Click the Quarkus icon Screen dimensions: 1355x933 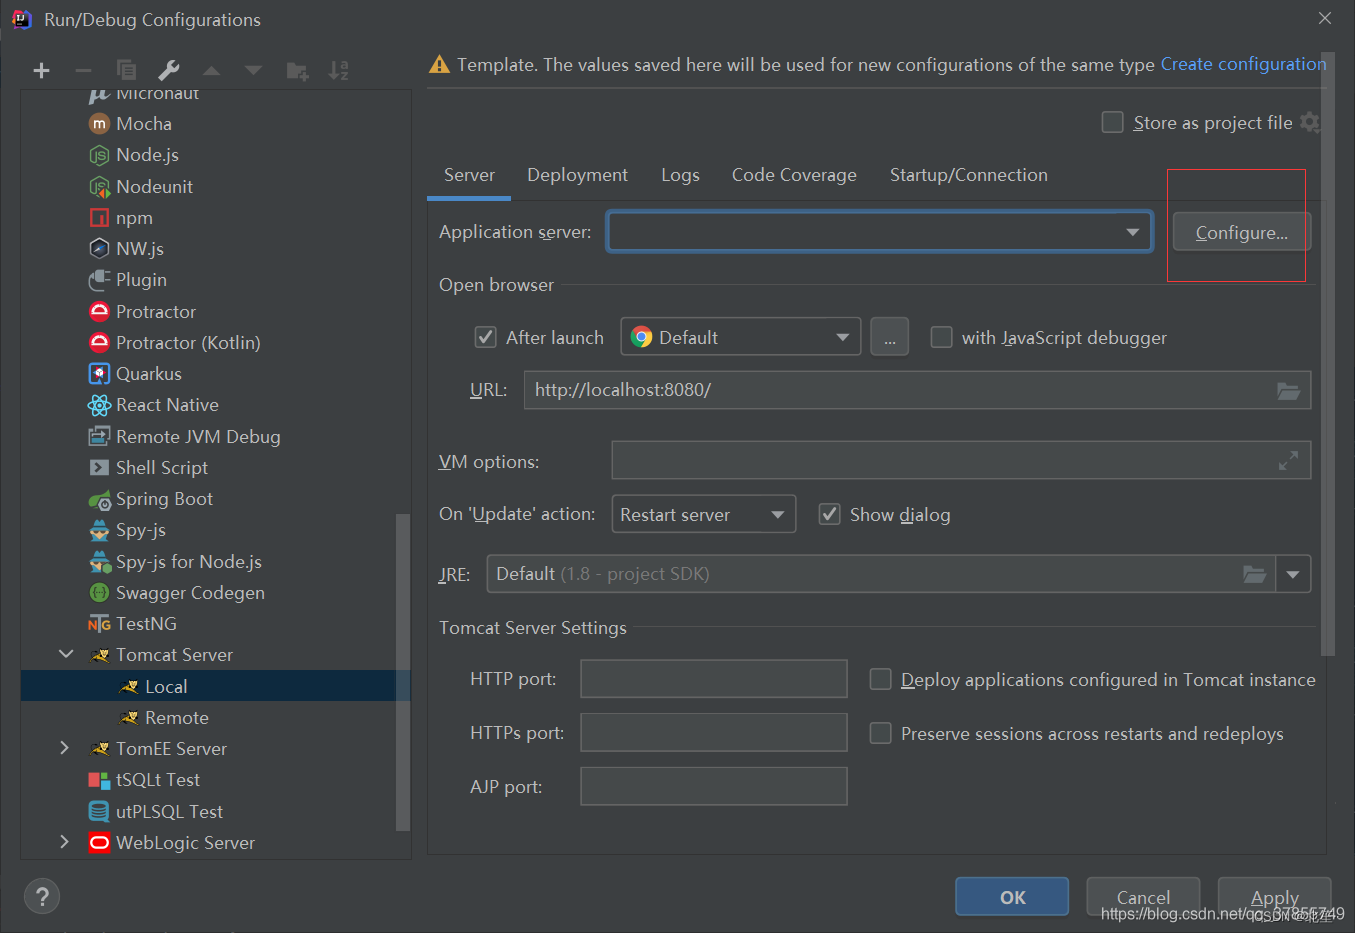pos(99,374)
